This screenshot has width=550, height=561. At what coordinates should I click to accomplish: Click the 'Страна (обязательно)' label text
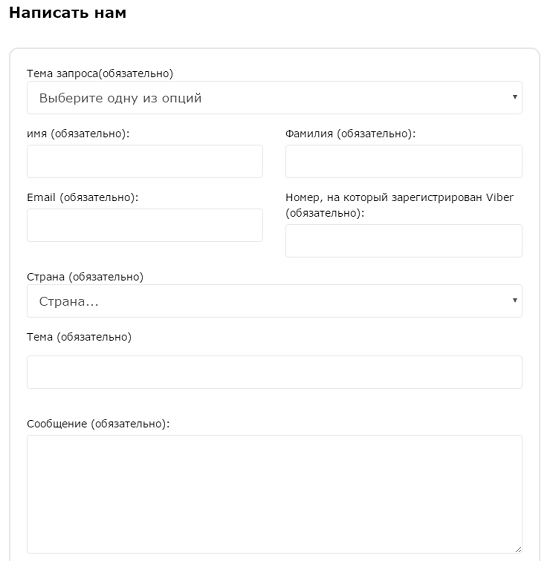pos(85,277)
